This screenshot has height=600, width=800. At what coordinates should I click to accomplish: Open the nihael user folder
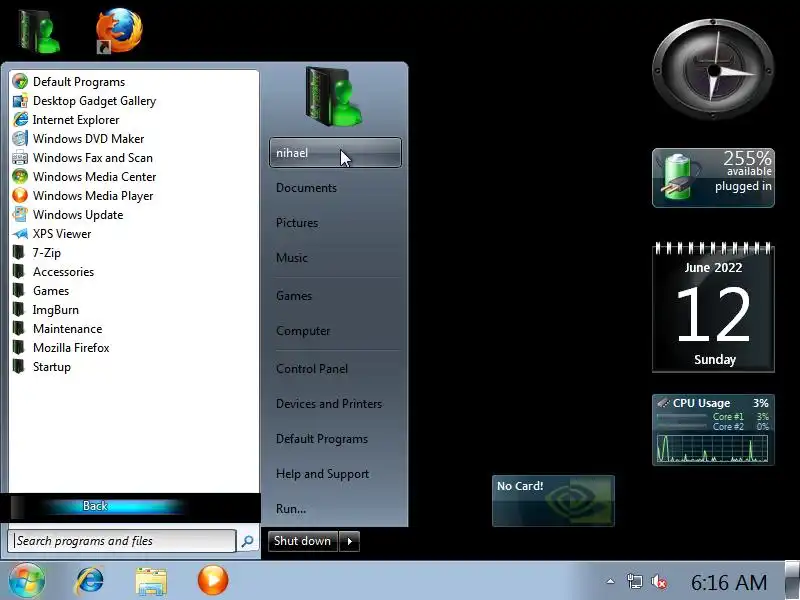click(x=335, y=153)
